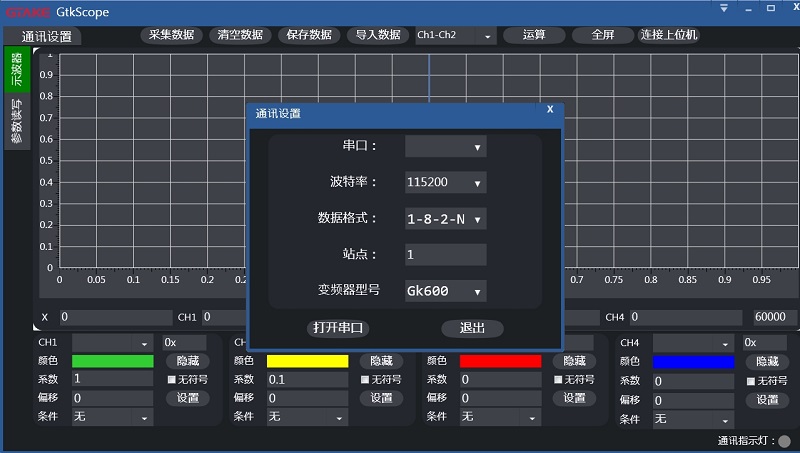Click the 通讯指示灯 indicator light
This screenshot has width=800, height=453.
[785, 441]
